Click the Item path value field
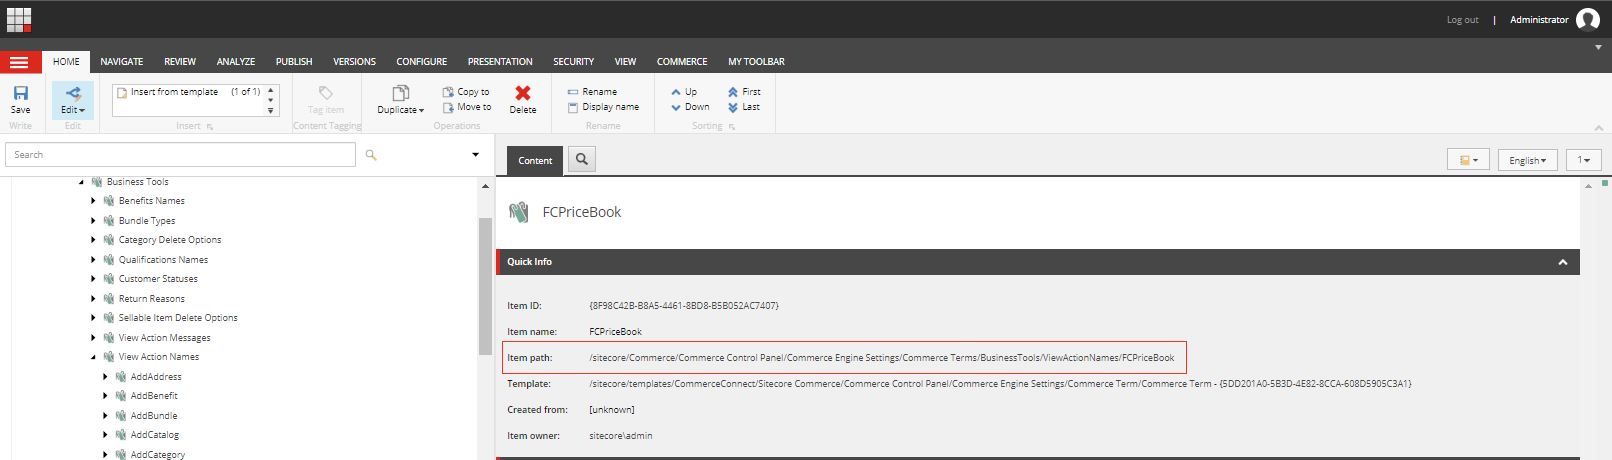The height and width of the screenshot is (460, 1612). (882, 358)
